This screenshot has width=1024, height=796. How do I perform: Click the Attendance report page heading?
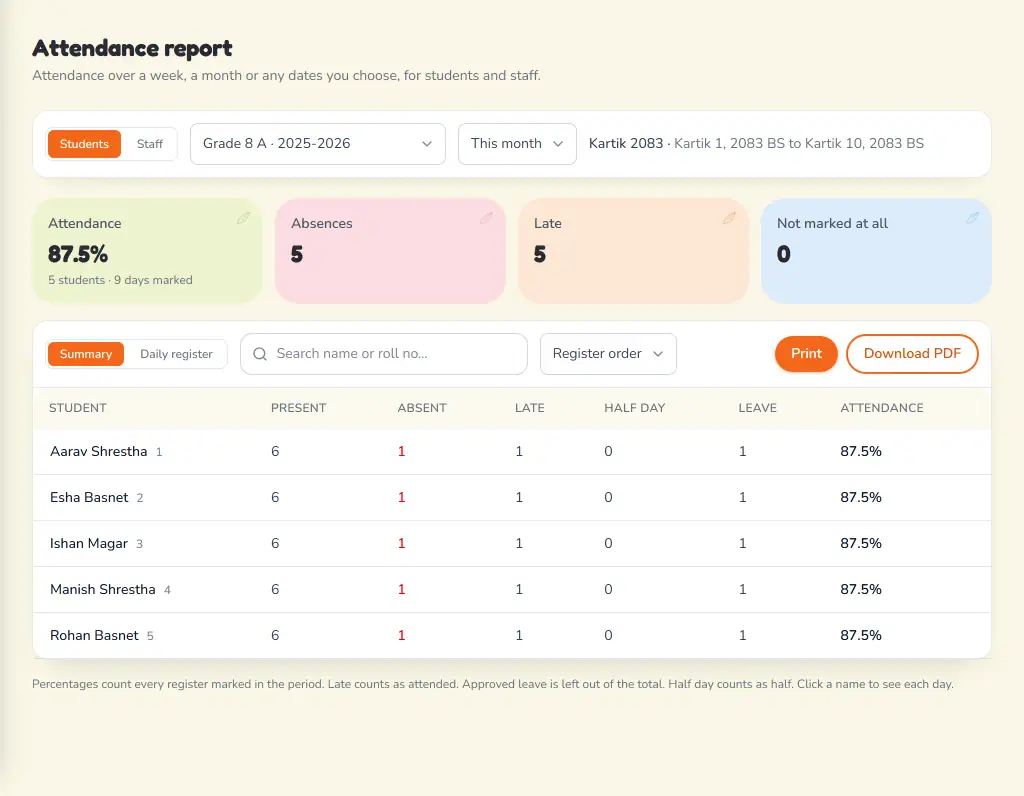point(132,48)
